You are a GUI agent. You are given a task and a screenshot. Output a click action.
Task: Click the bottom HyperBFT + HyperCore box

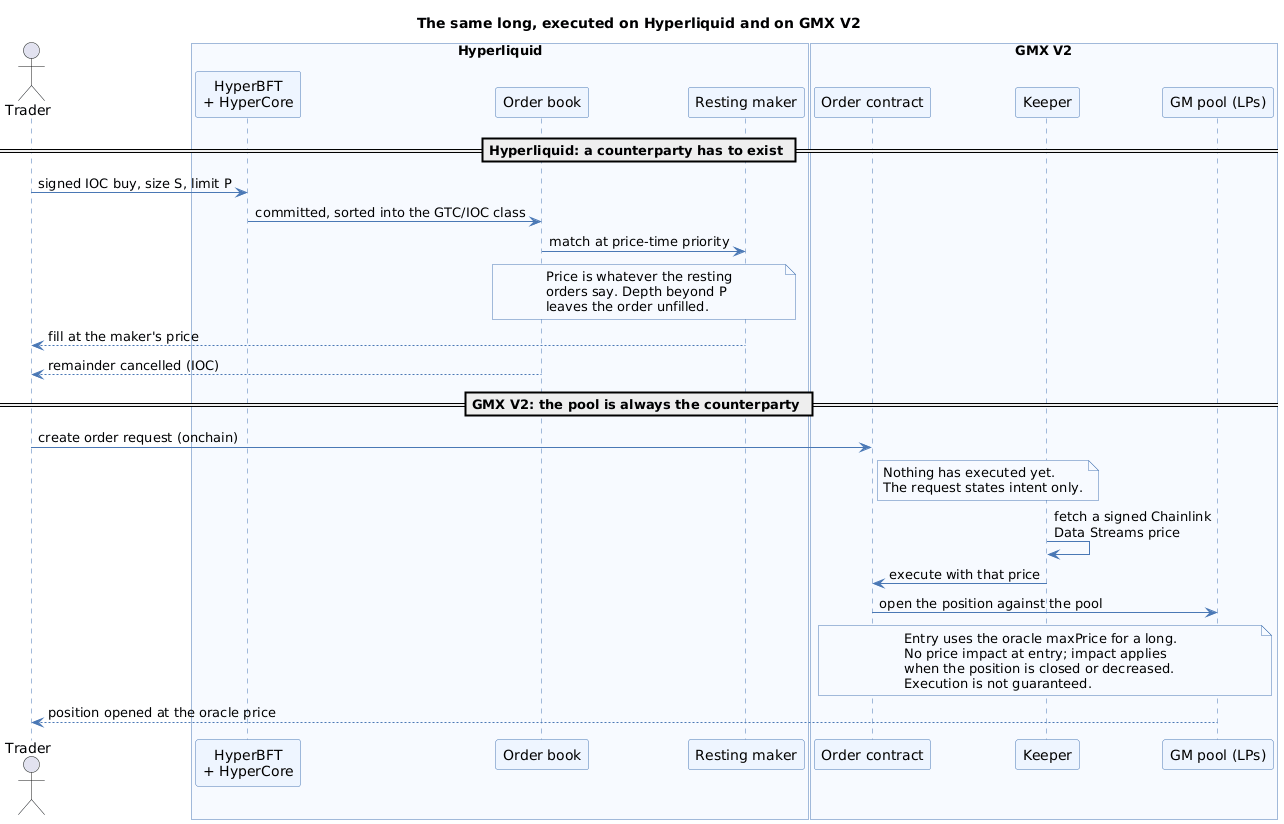(247, 762)
